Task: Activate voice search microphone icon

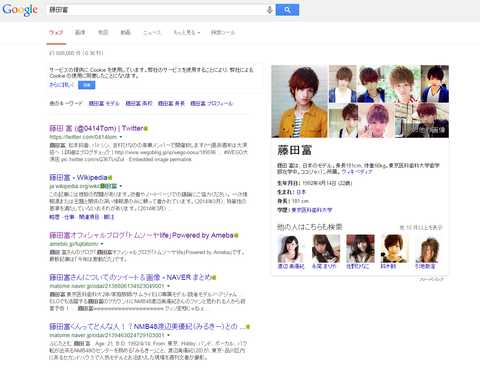Action: [x=270, y=10]
